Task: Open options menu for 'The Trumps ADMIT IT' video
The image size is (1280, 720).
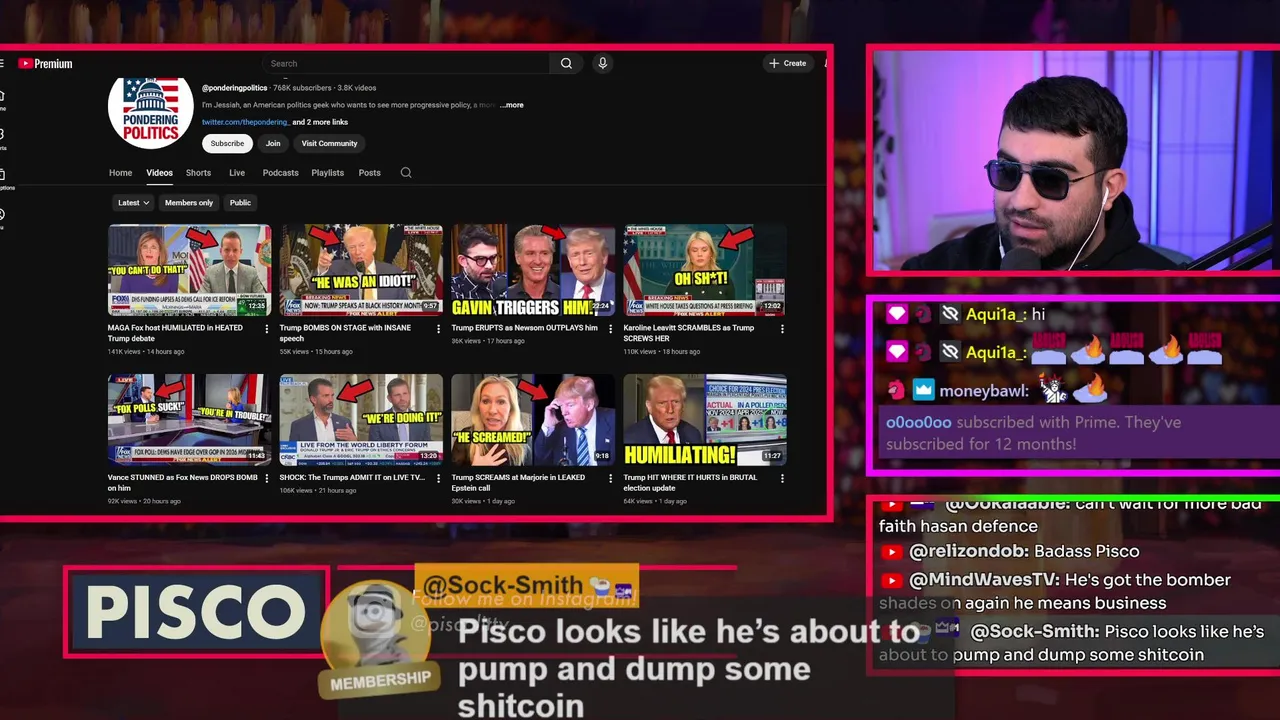Action: pyautogui.click(x=438, y=479)
